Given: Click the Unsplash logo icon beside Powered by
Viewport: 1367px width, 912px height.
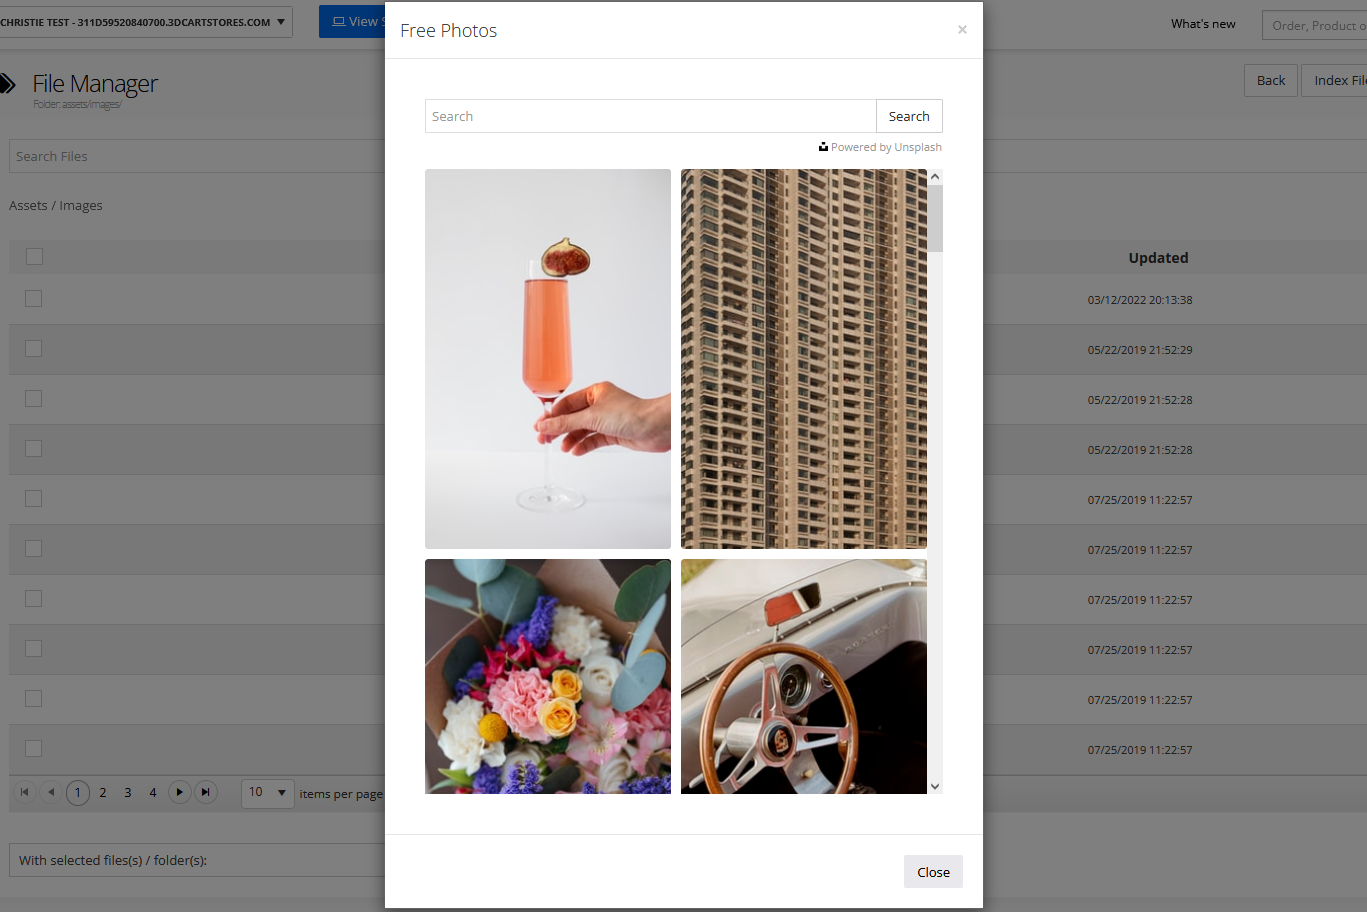Looking at the screenshot, I should click(823, 146).
